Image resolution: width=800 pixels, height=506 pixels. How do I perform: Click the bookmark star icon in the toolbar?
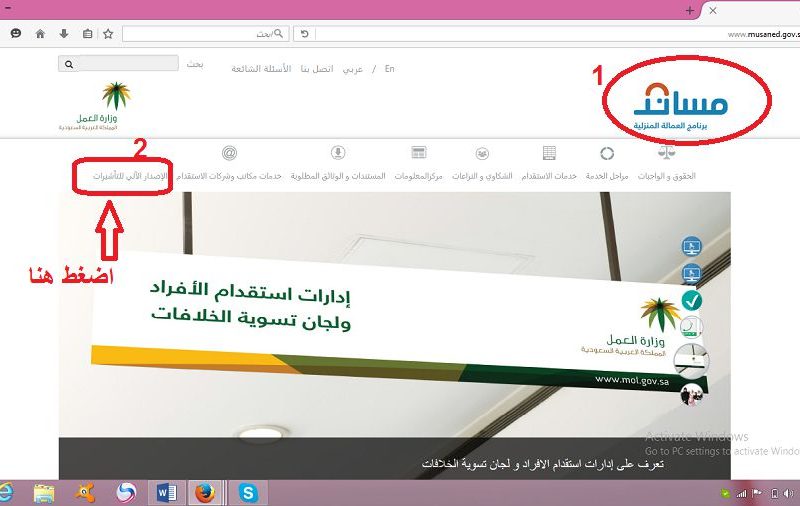pos(110,33)
